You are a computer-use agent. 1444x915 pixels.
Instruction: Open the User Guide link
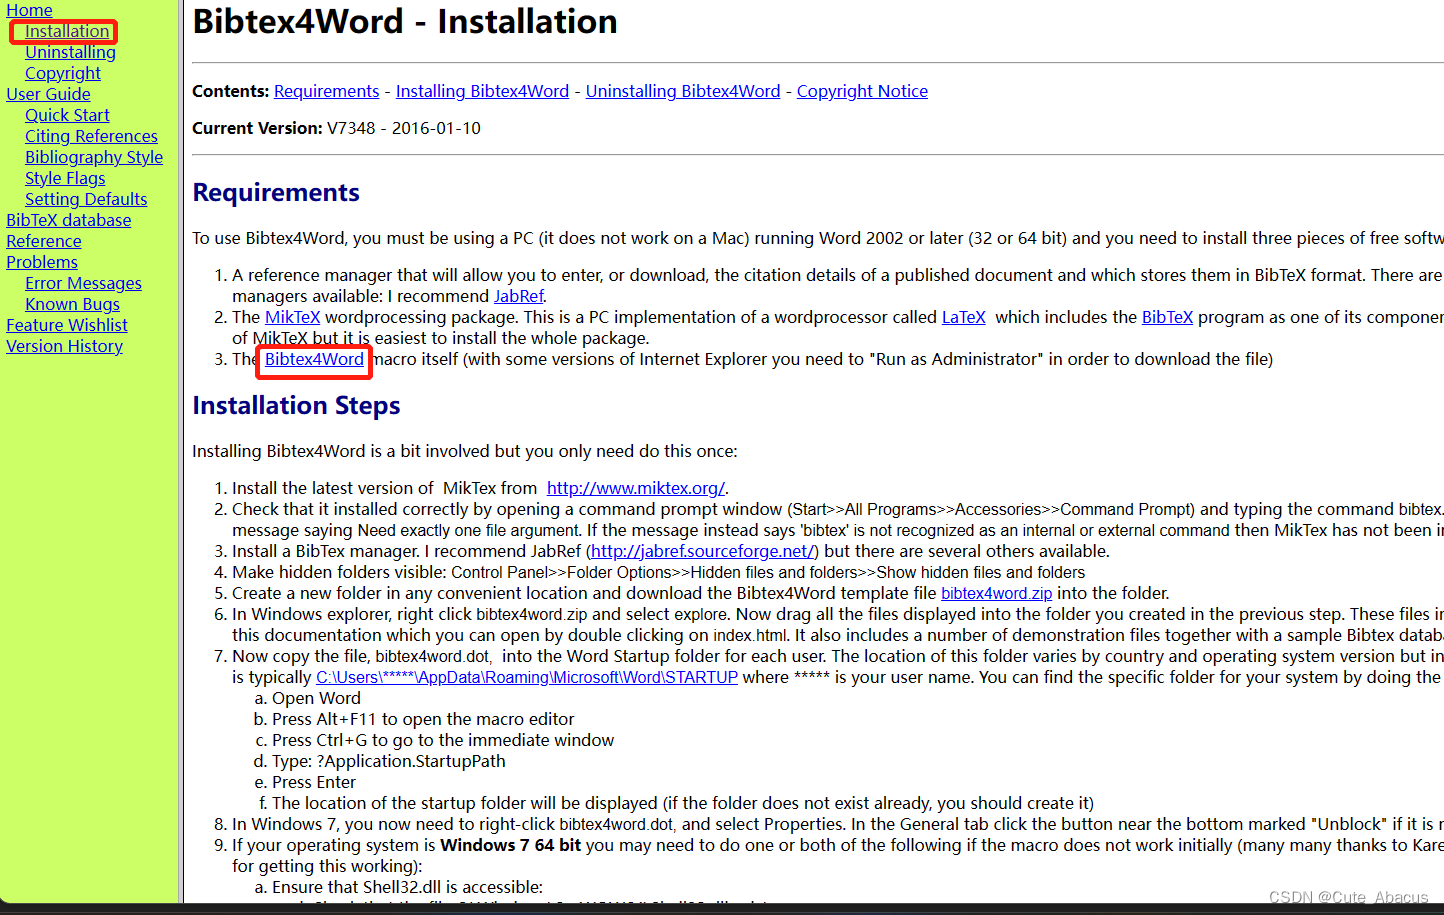48,94
